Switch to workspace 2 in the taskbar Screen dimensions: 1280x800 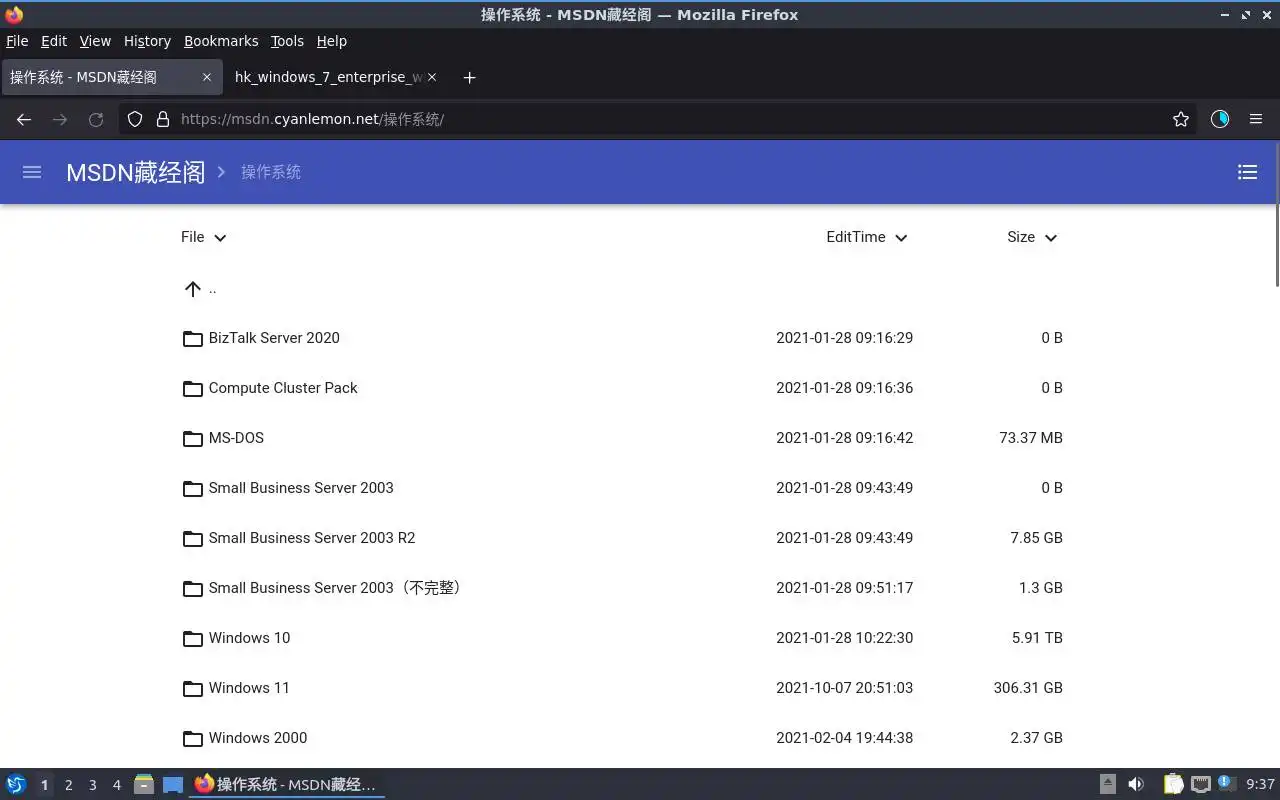[68, 785]
